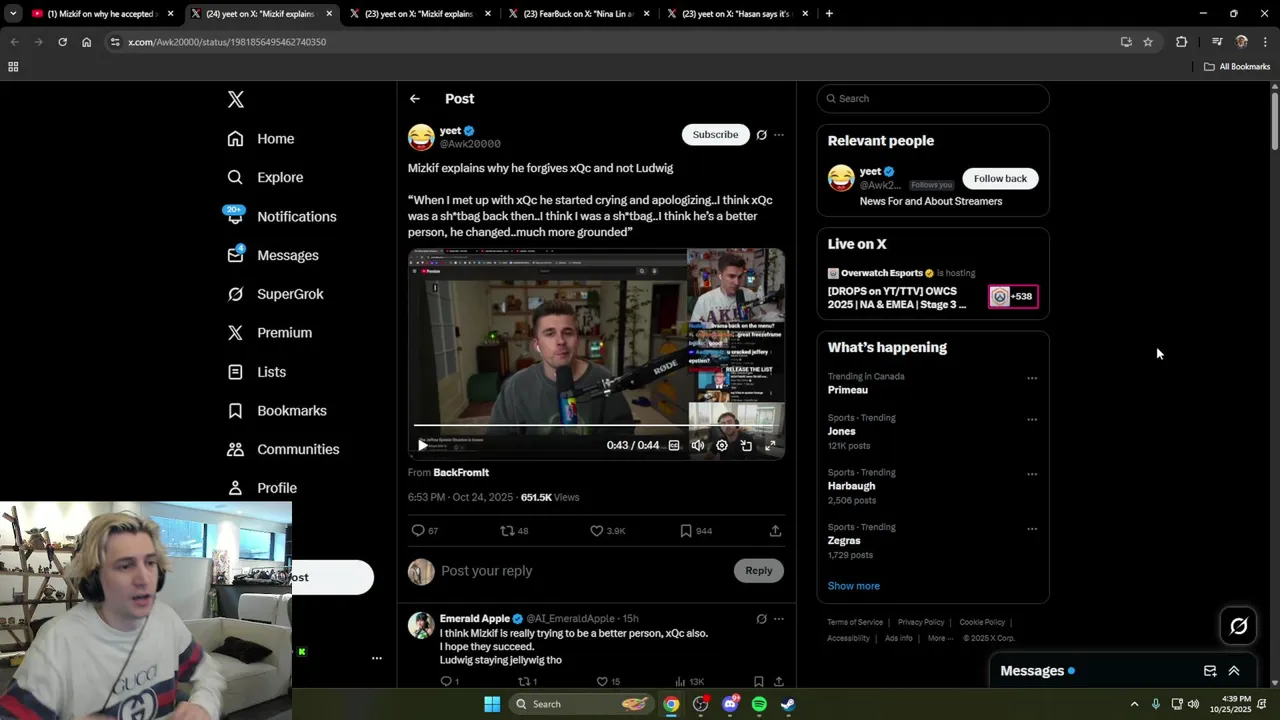Bookmark this page with the star icon
The height and width of the screenshot is (720, 1280).
pos(1148,42)
